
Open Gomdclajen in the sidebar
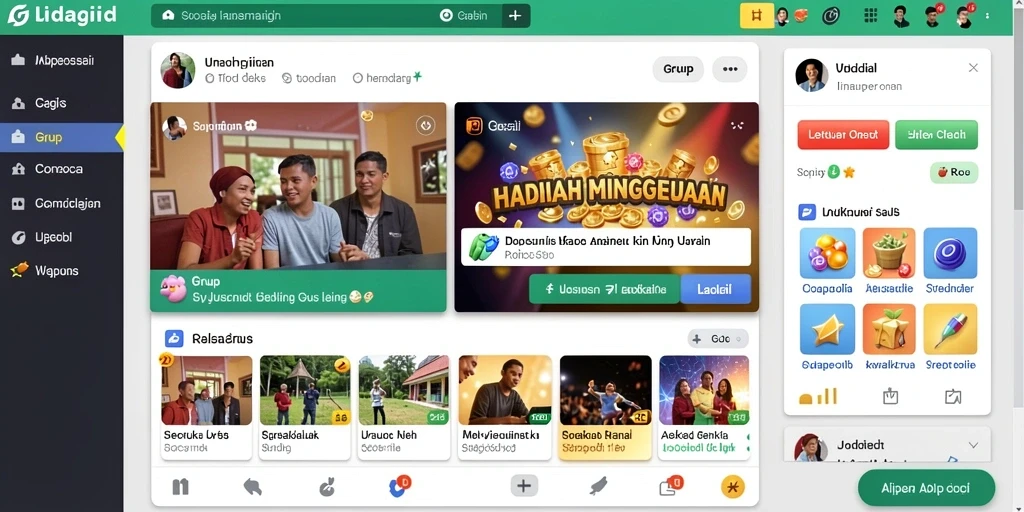(x=61, y=204)
